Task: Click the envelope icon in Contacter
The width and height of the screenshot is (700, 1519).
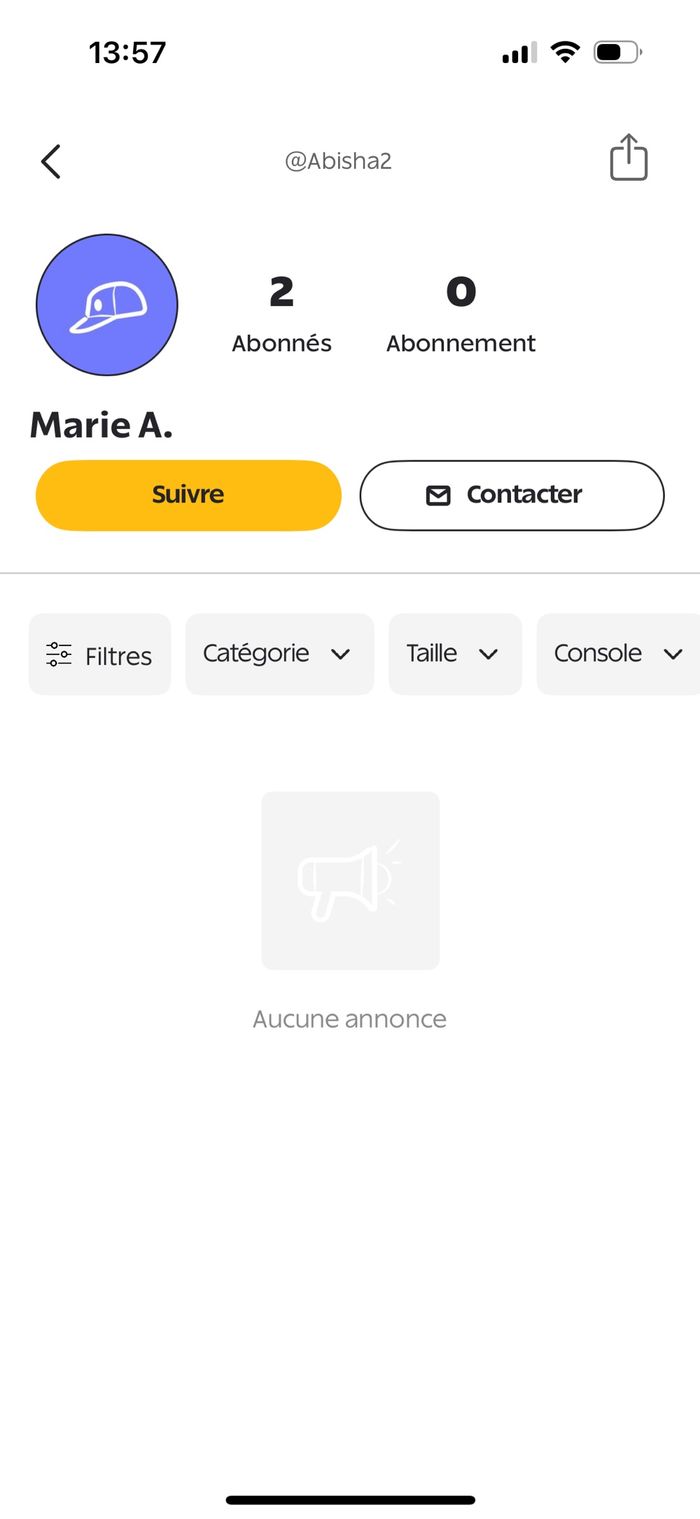Action: pos(438,495)
